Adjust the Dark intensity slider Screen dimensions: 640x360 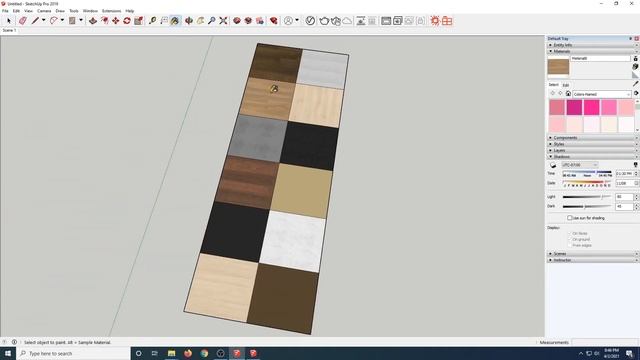587,207
